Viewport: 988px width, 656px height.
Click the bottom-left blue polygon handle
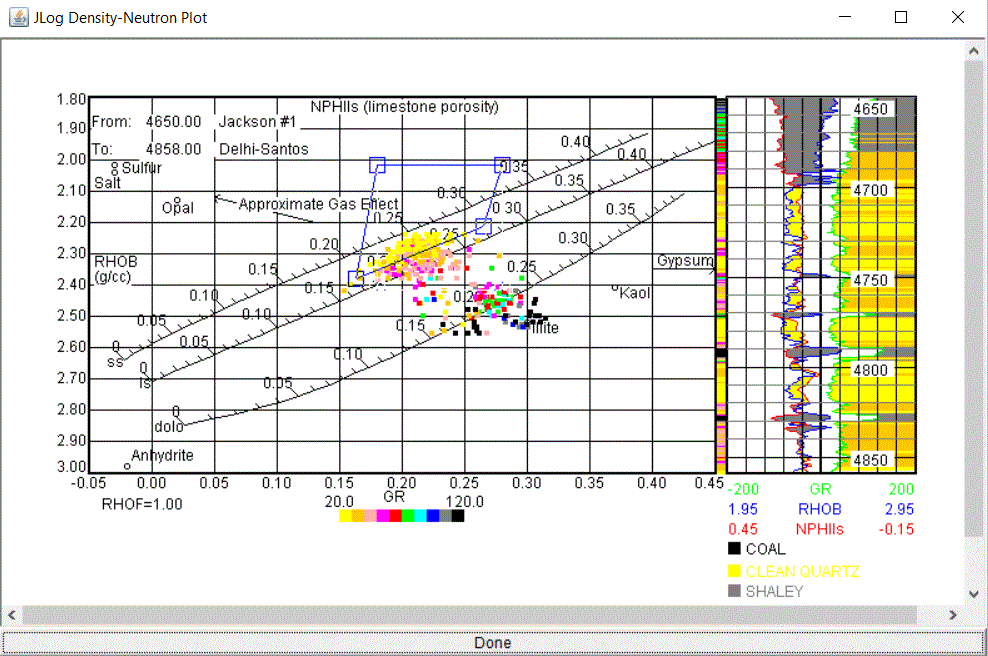point(356,278)
